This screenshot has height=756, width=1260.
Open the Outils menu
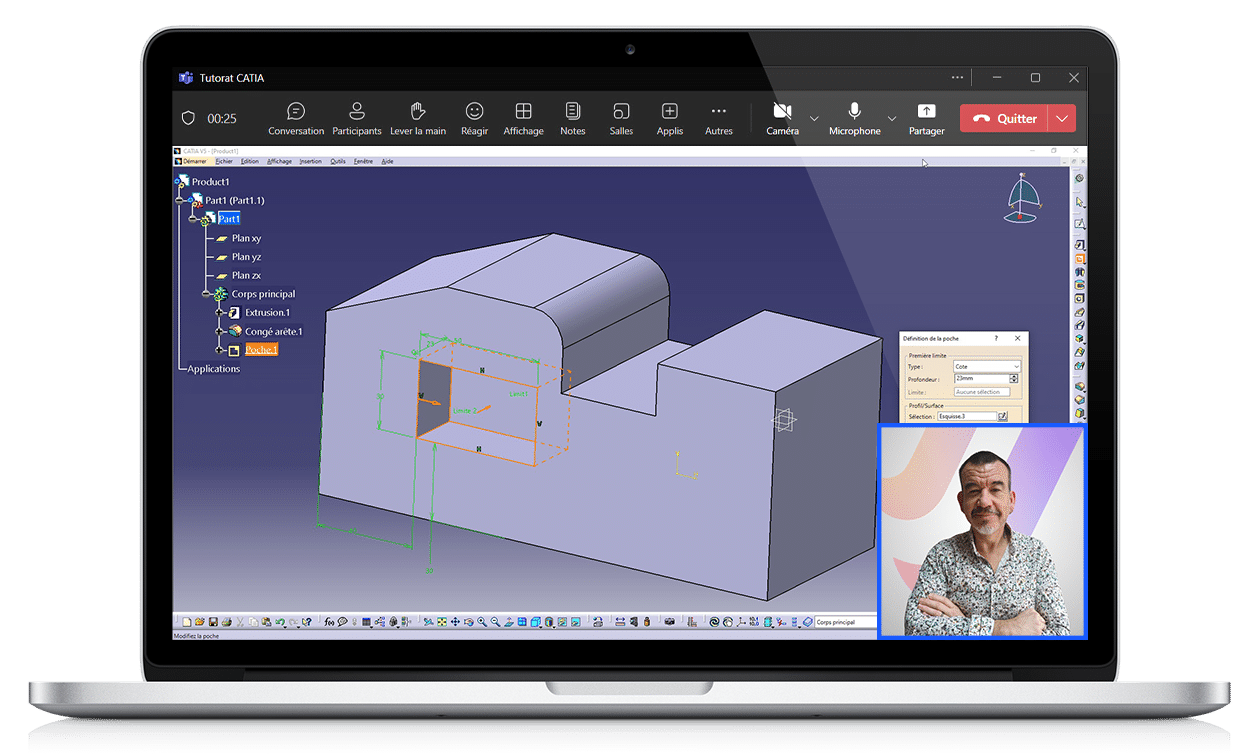(338, 161)
